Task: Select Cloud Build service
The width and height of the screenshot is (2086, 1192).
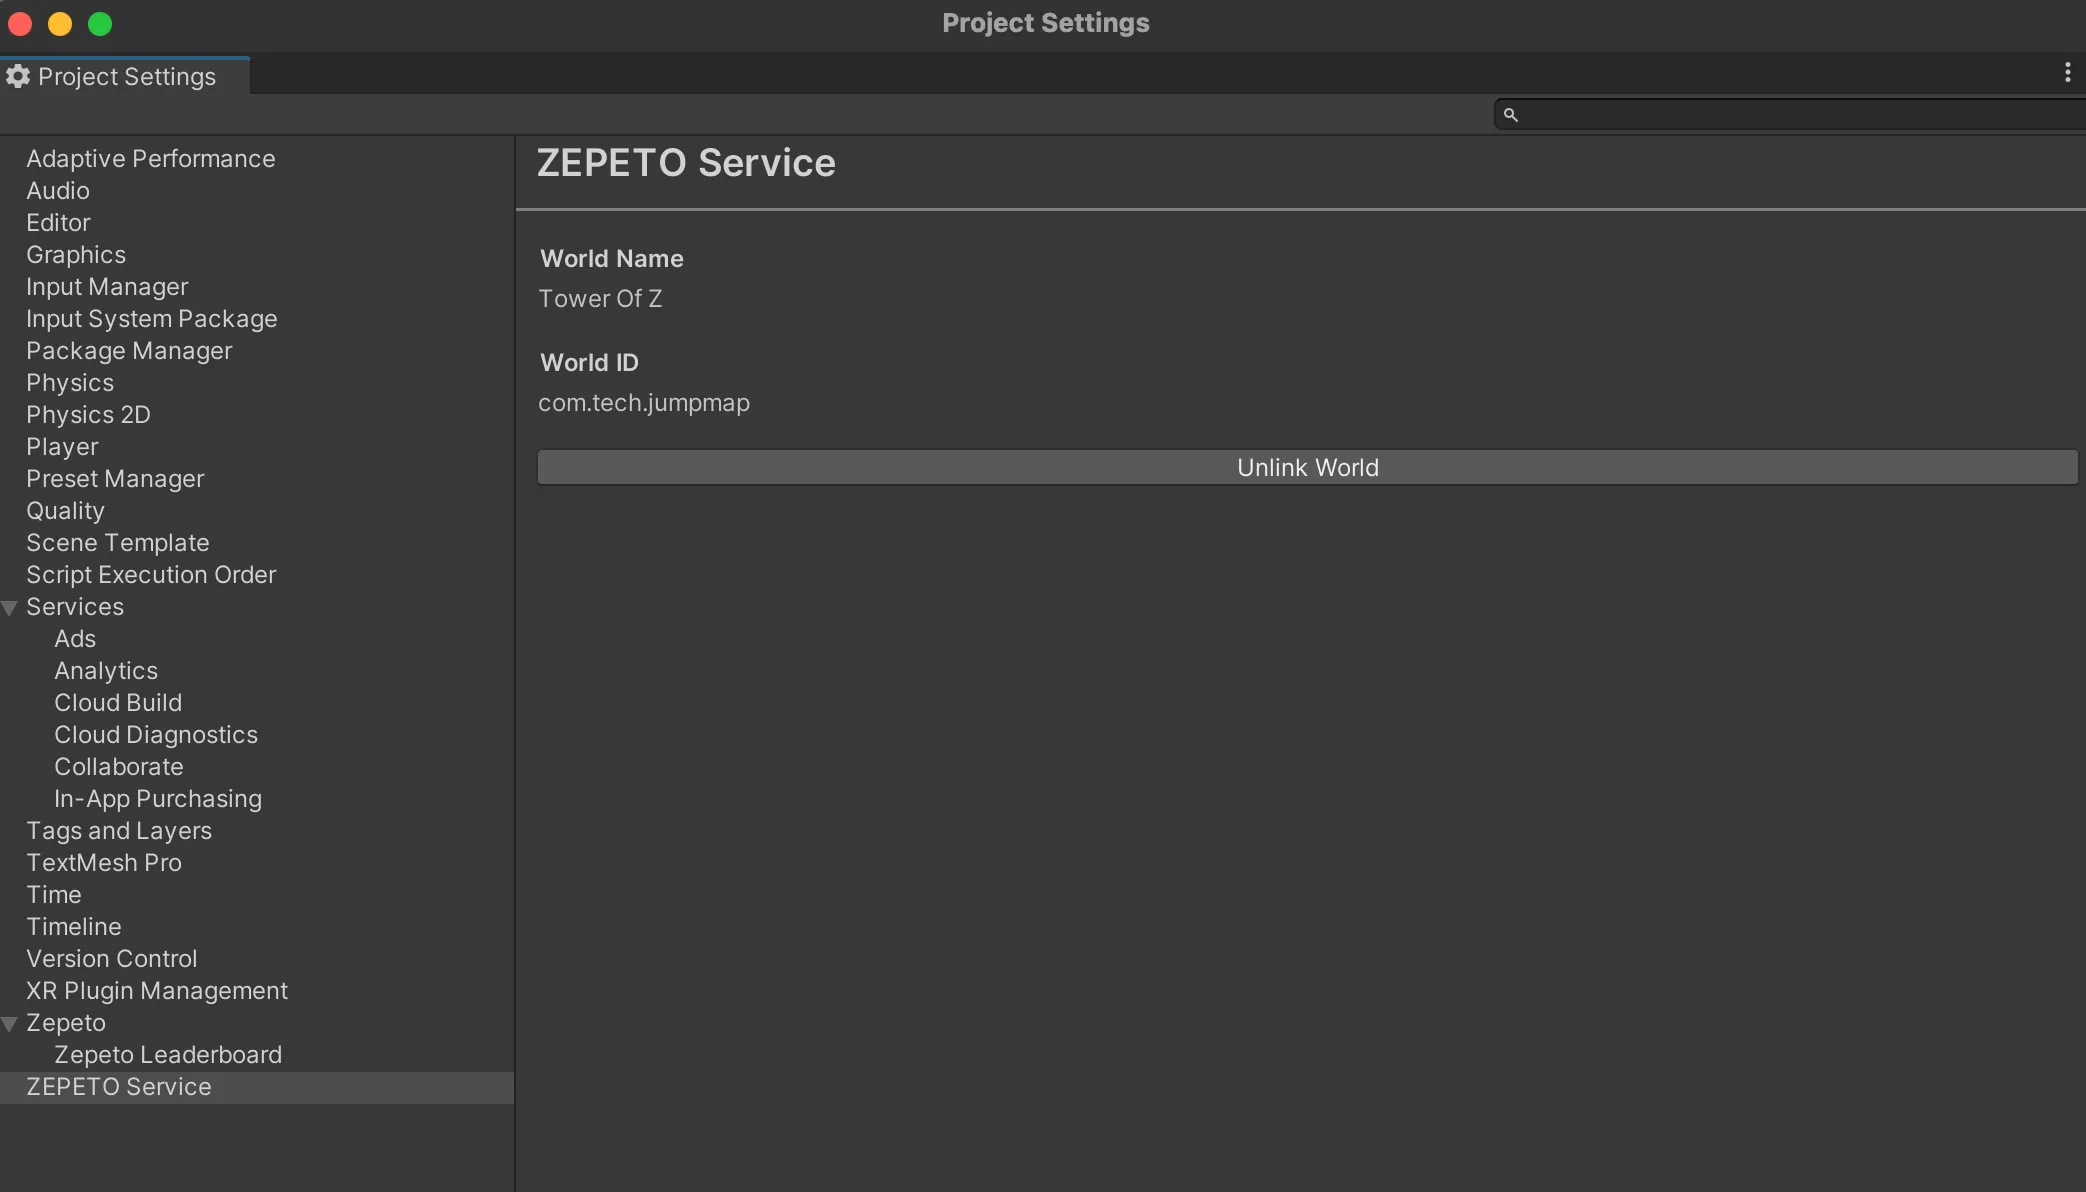Action: [x=118, y=703]
